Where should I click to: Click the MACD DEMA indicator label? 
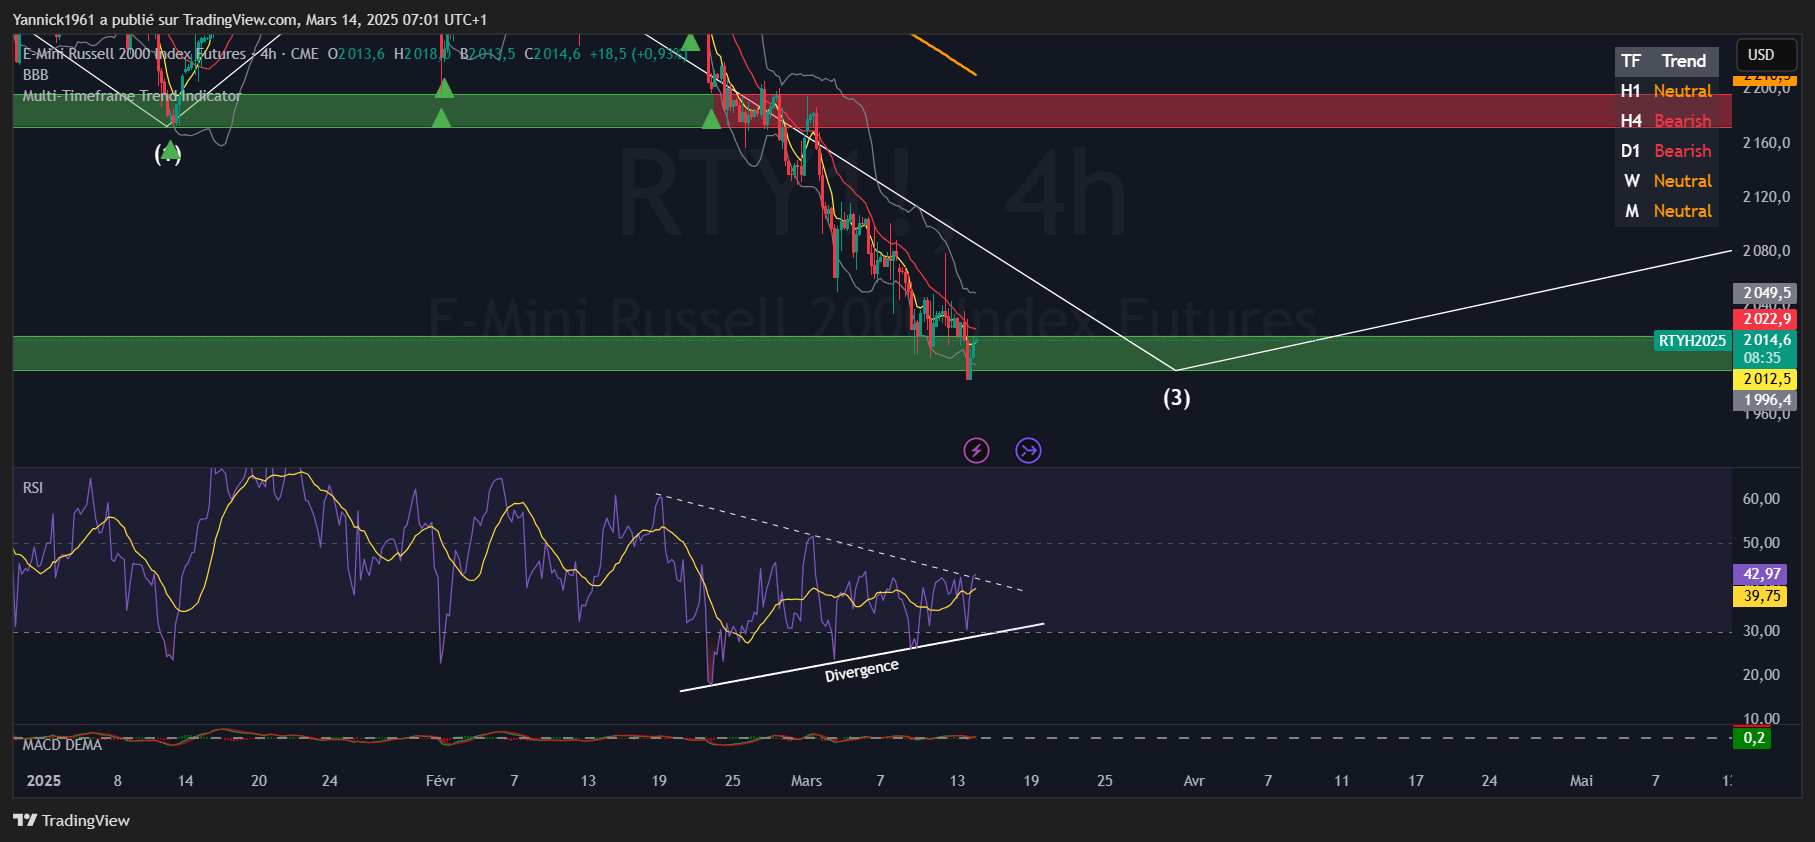62,745
